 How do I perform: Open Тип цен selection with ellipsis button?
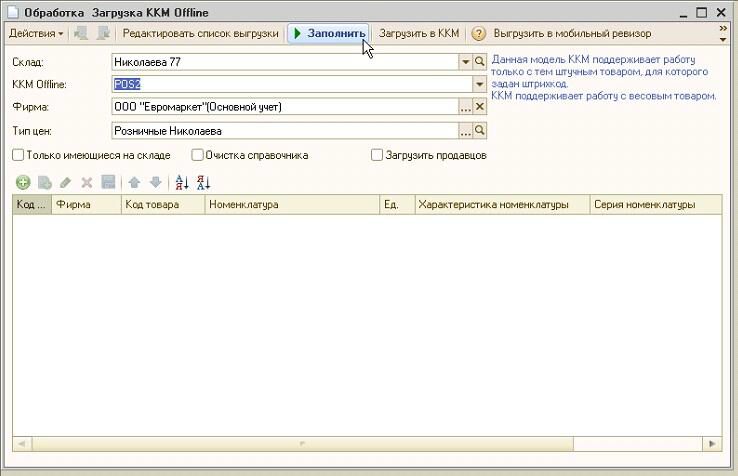click(465, 130)
